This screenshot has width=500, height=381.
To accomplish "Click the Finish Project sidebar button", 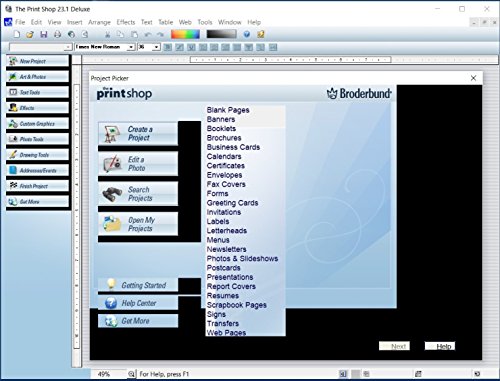I will pyautogui.click(x=38, y=186).
